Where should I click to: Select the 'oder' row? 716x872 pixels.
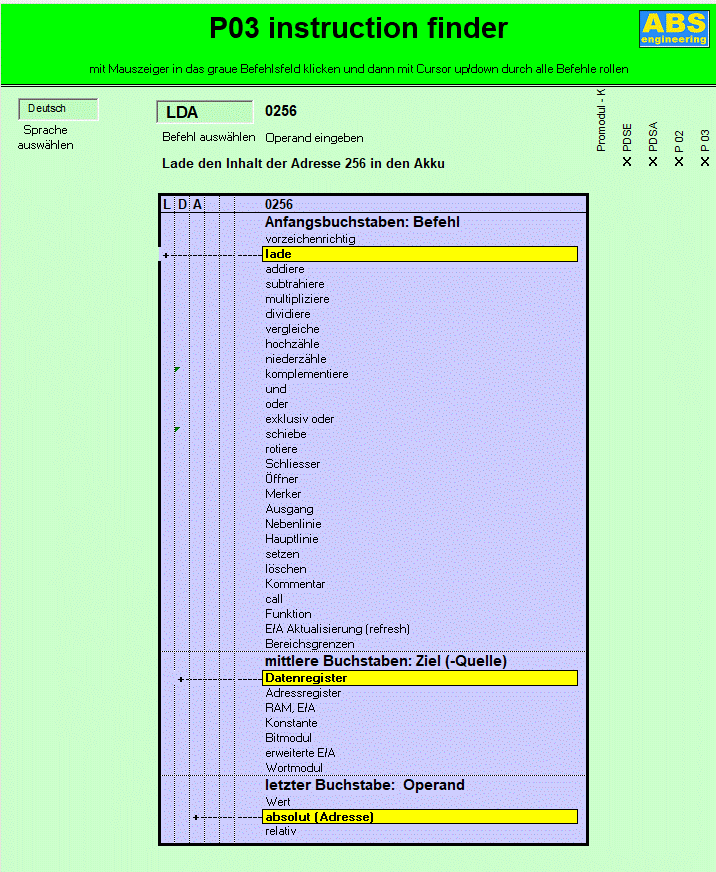(x=276, y=404)
